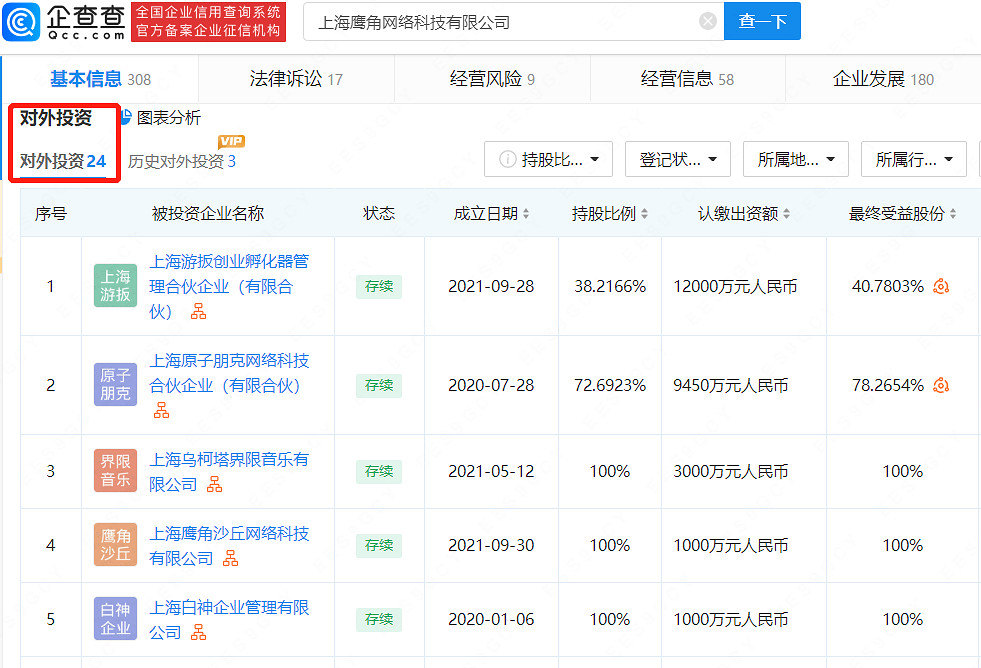
Task: Expand the 登记状态 filter dropdown
Action: tap(677, 159)
